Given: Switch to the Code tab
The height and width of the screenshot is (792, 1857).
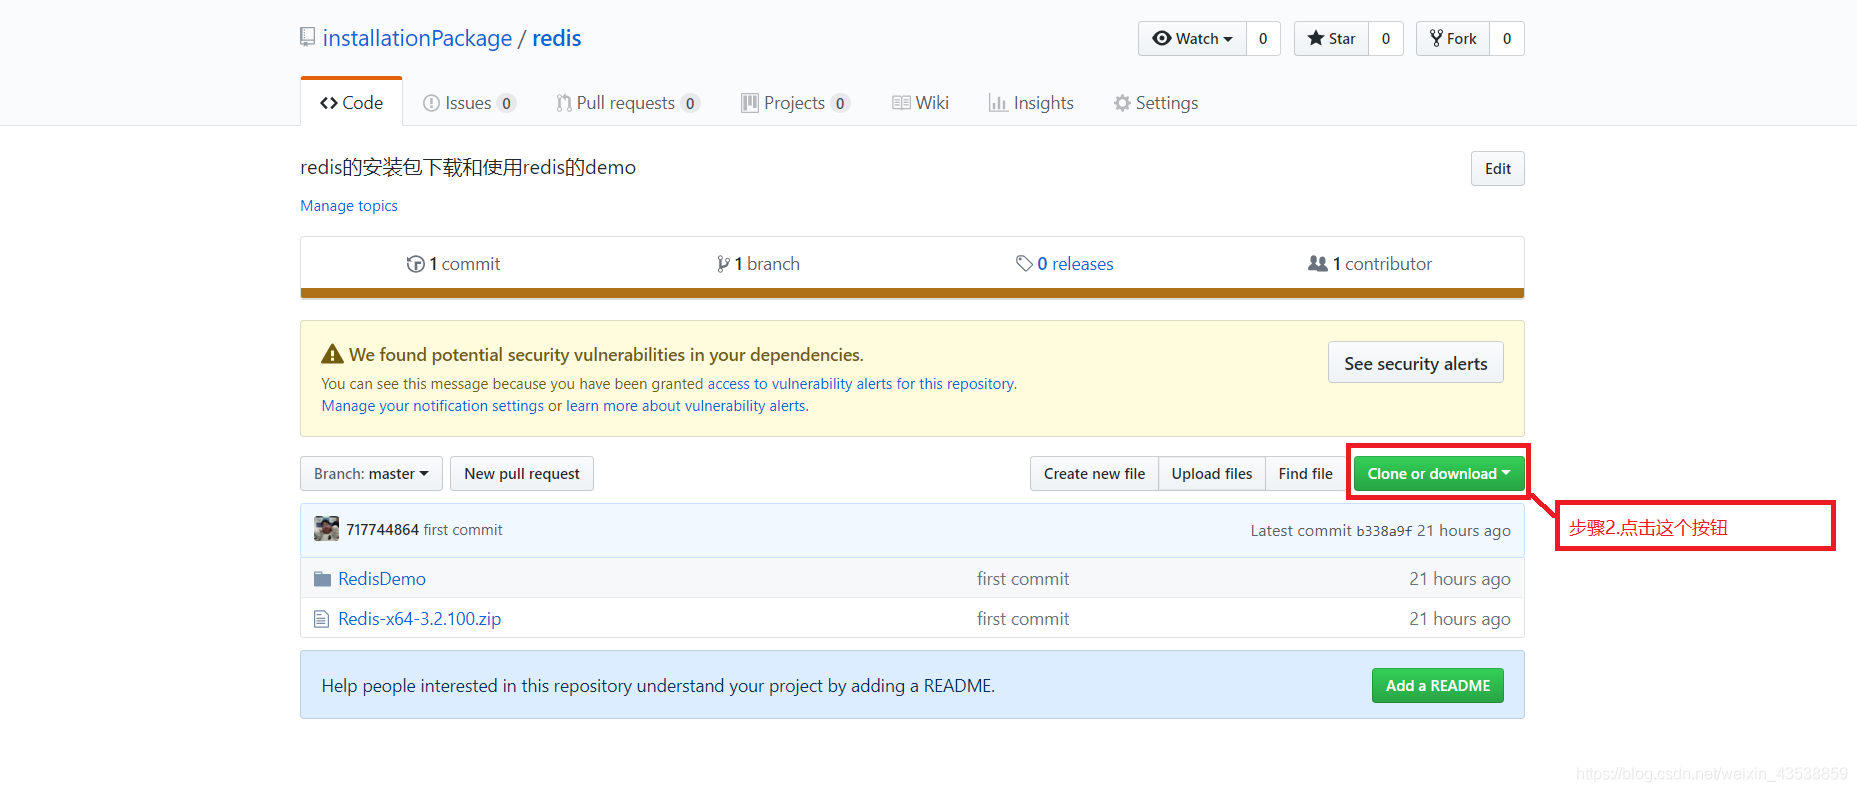Looking at the screenshot, I should (x=351, y=102).
